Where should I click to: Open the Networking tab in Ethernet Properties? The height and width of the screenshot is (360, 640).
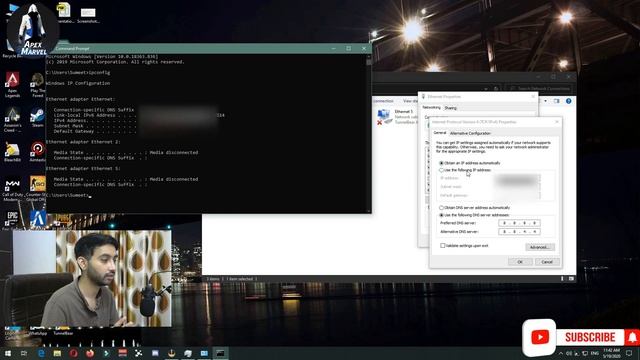point(431,107)
